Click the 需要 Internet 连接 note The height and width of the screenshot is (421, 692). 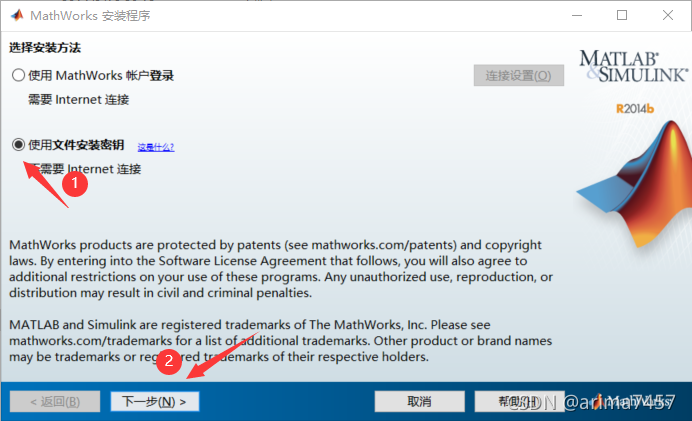[78, 100]
